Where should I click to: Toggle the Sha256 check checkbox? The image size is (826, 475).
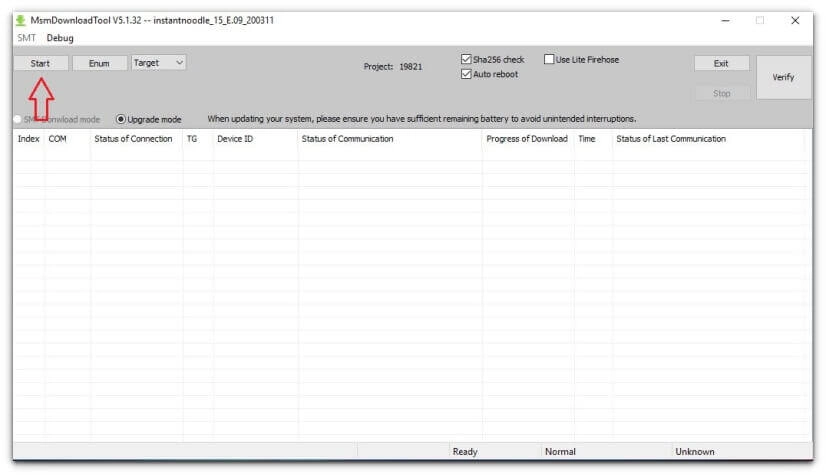tap(467, 60)
